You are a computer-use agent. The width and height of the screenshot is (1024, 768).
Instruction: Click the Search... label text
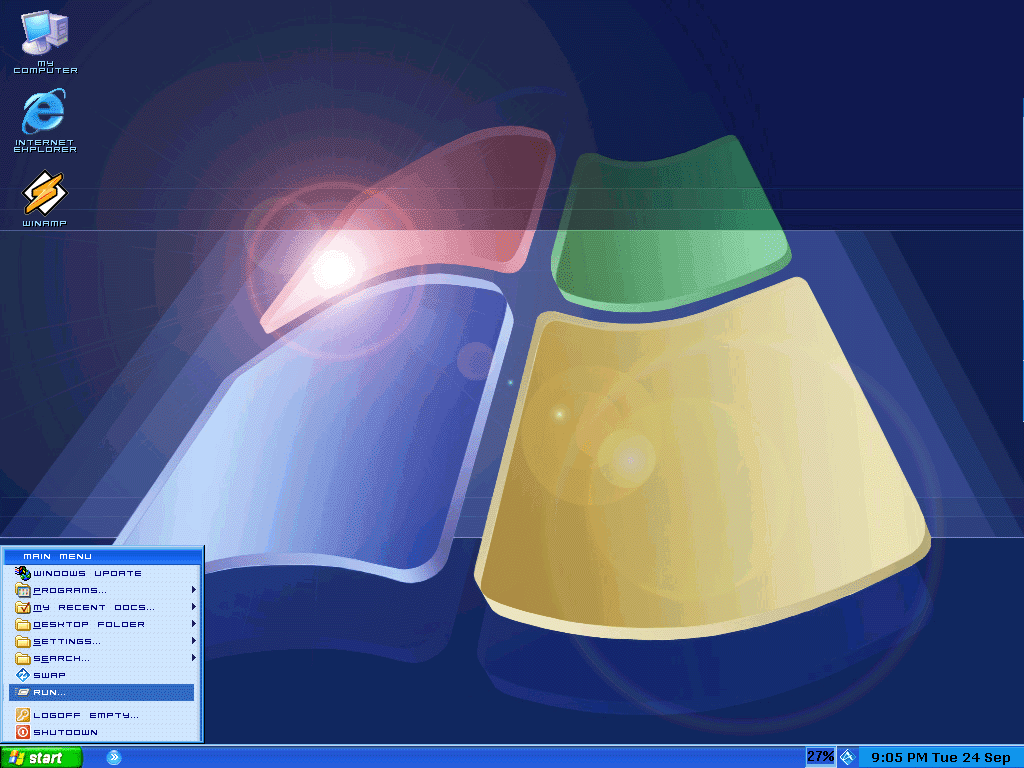click(61, 658)
